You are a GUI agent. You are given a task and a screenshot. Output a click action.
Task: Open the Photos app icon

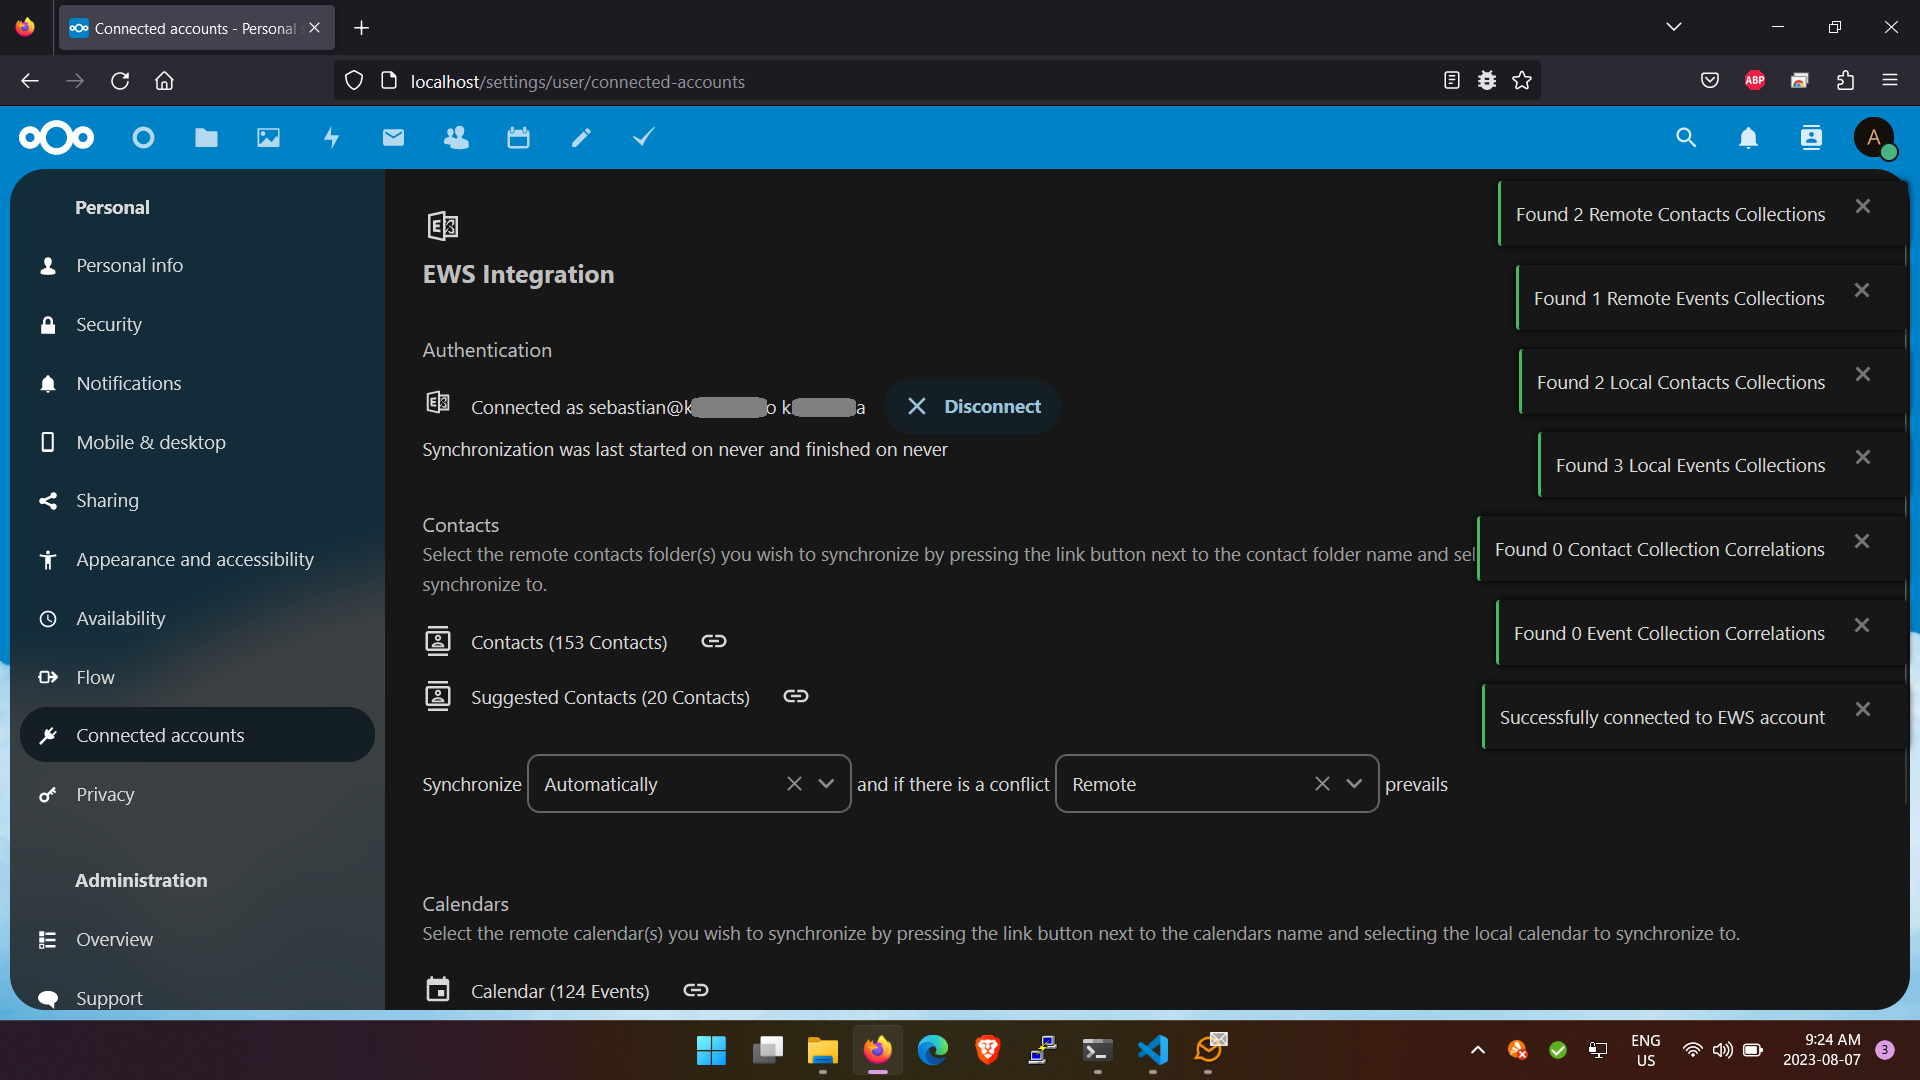[268, 138]
